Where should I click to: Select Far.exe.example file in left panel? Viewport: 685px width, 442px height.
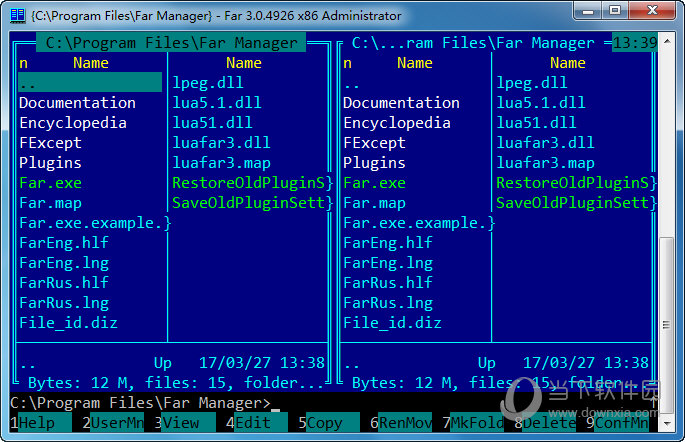(95, 223)
